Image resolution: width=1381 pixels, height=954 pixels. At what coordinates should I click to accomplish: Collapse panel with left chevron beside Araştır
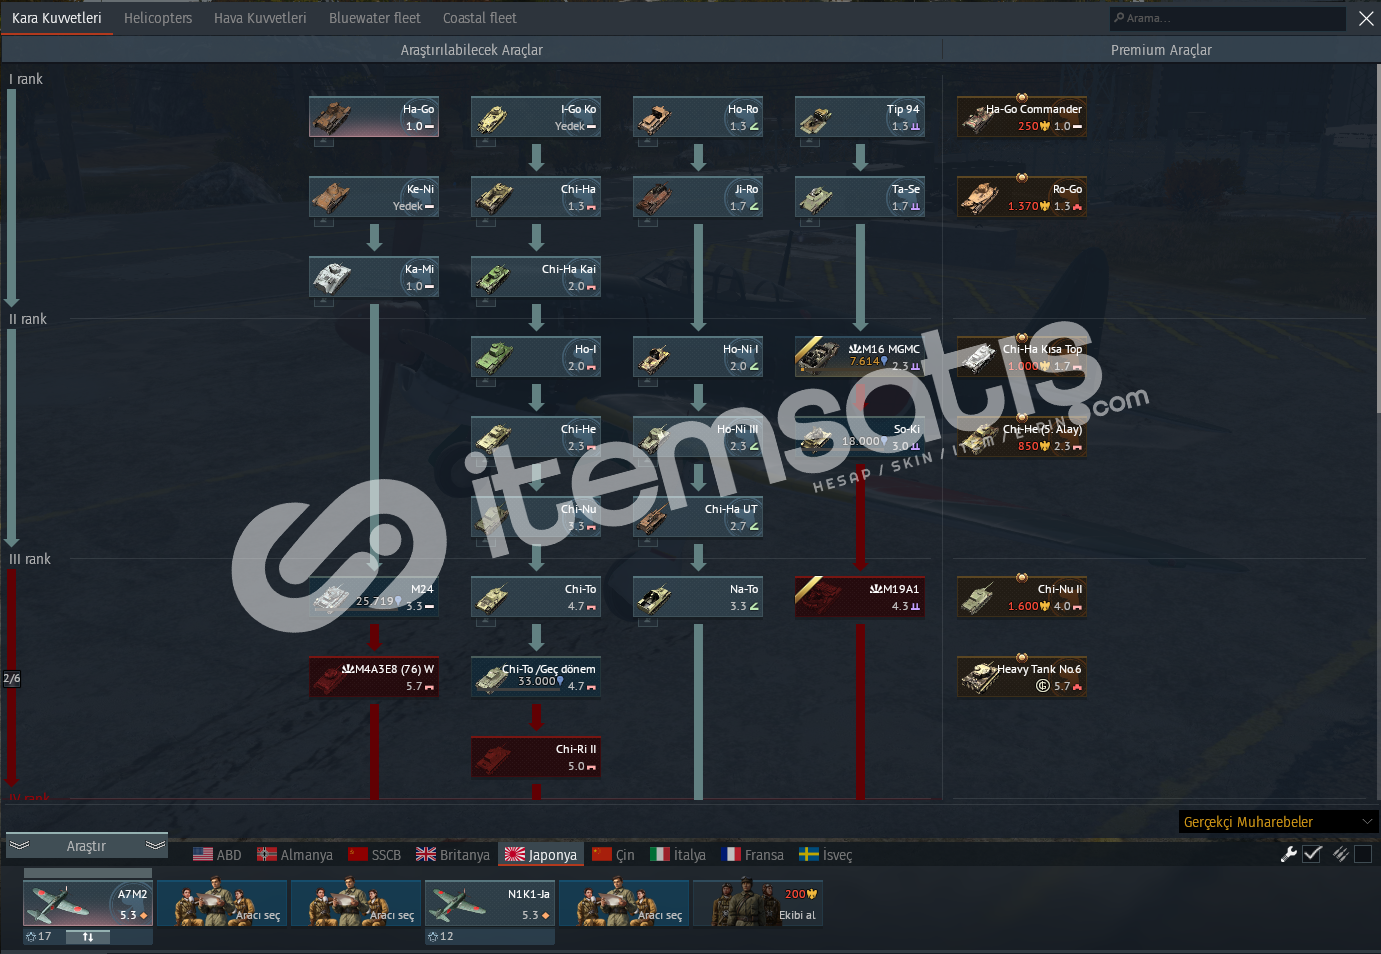[19, 846]
